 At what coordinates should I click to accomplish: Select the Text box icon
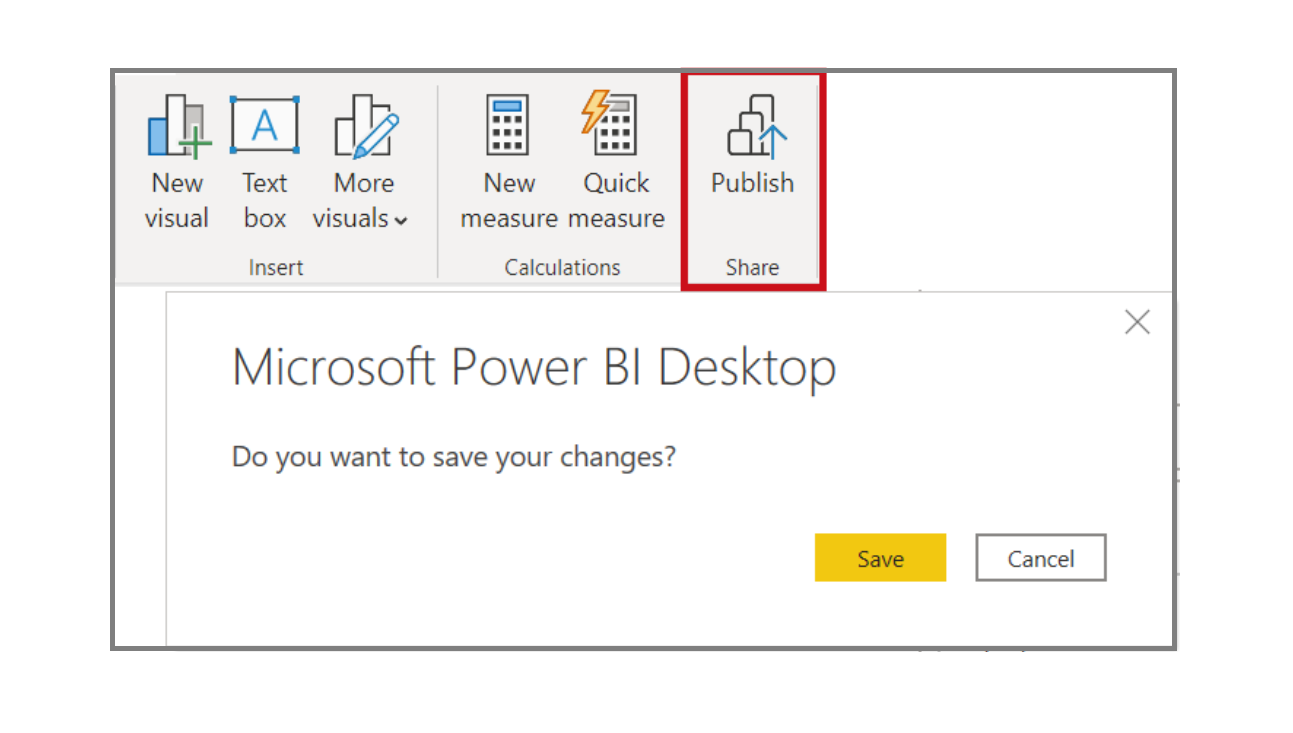coord(265,125)
